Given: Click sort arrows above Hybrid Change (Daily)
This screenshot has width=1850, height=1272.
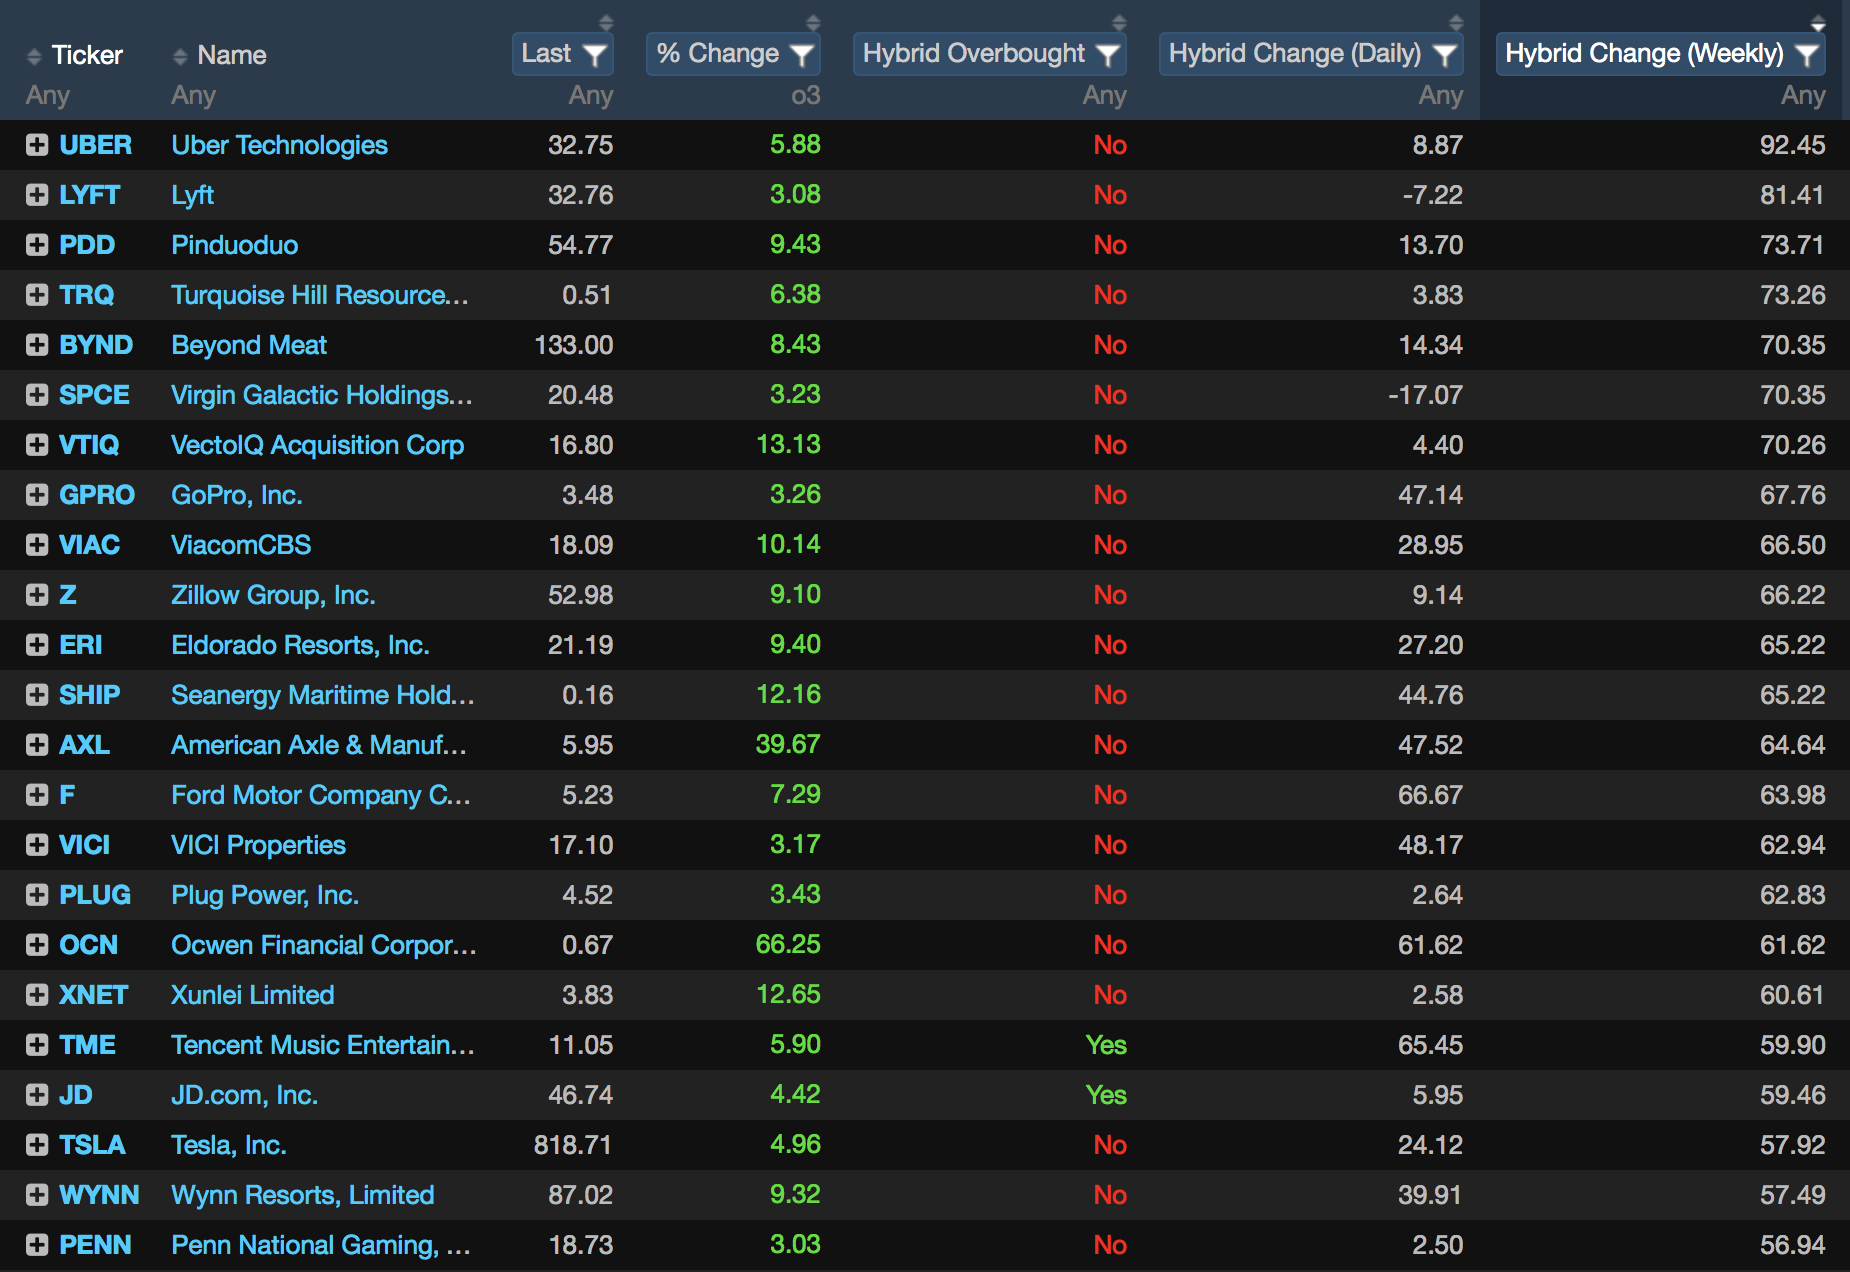Looking at the screenshot, I should tap(1456, 22).
